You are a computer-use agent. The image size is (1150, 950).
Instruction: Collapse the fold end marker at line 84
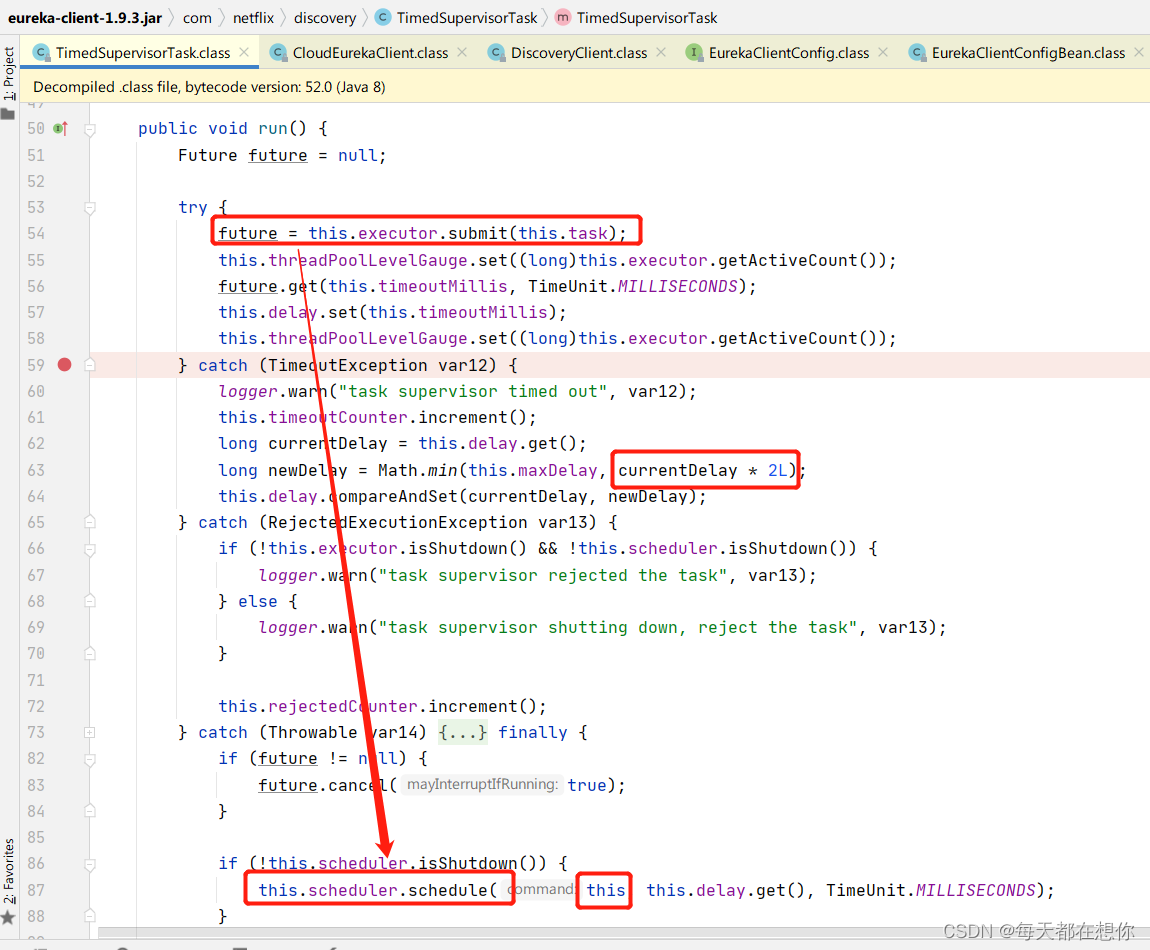click(90, 811)
